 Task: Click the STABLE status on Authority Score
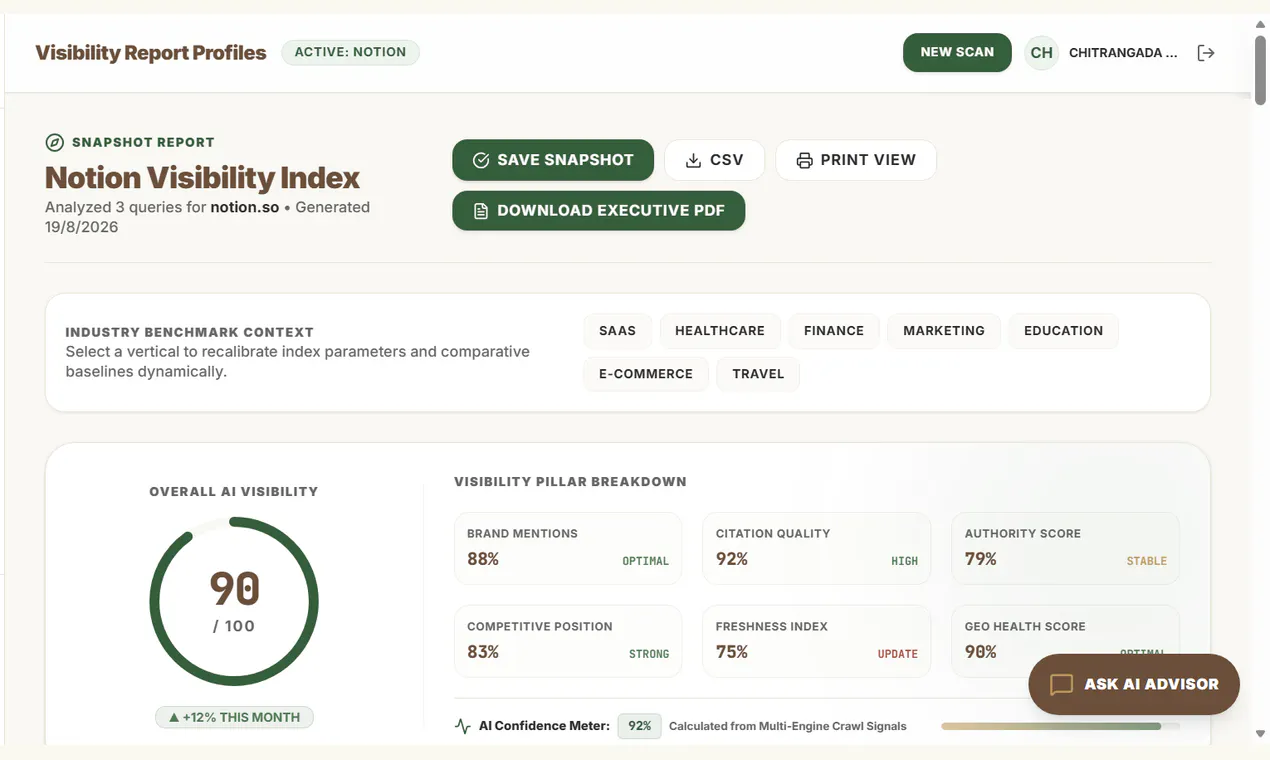1146,561
